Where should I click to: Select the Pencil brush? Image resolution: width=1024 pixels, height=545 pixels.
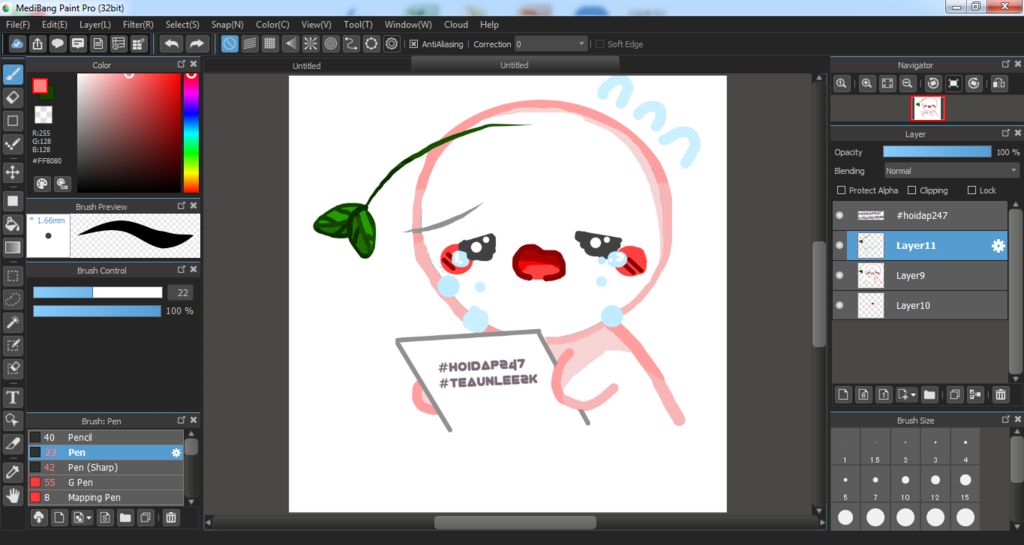106,437
